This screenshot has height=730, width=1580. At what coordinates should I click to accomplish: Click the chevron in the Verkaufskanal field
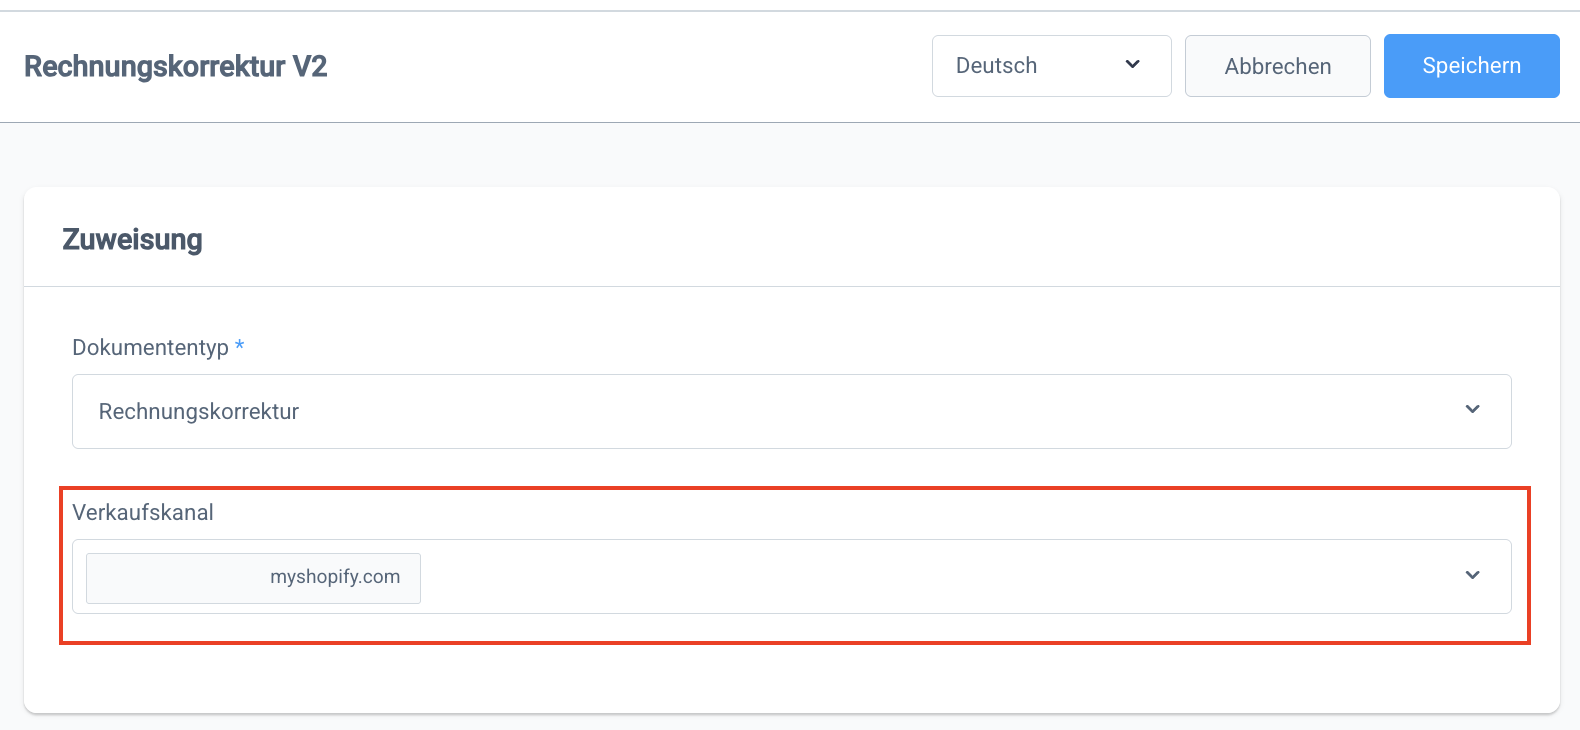click(1471, 575)
